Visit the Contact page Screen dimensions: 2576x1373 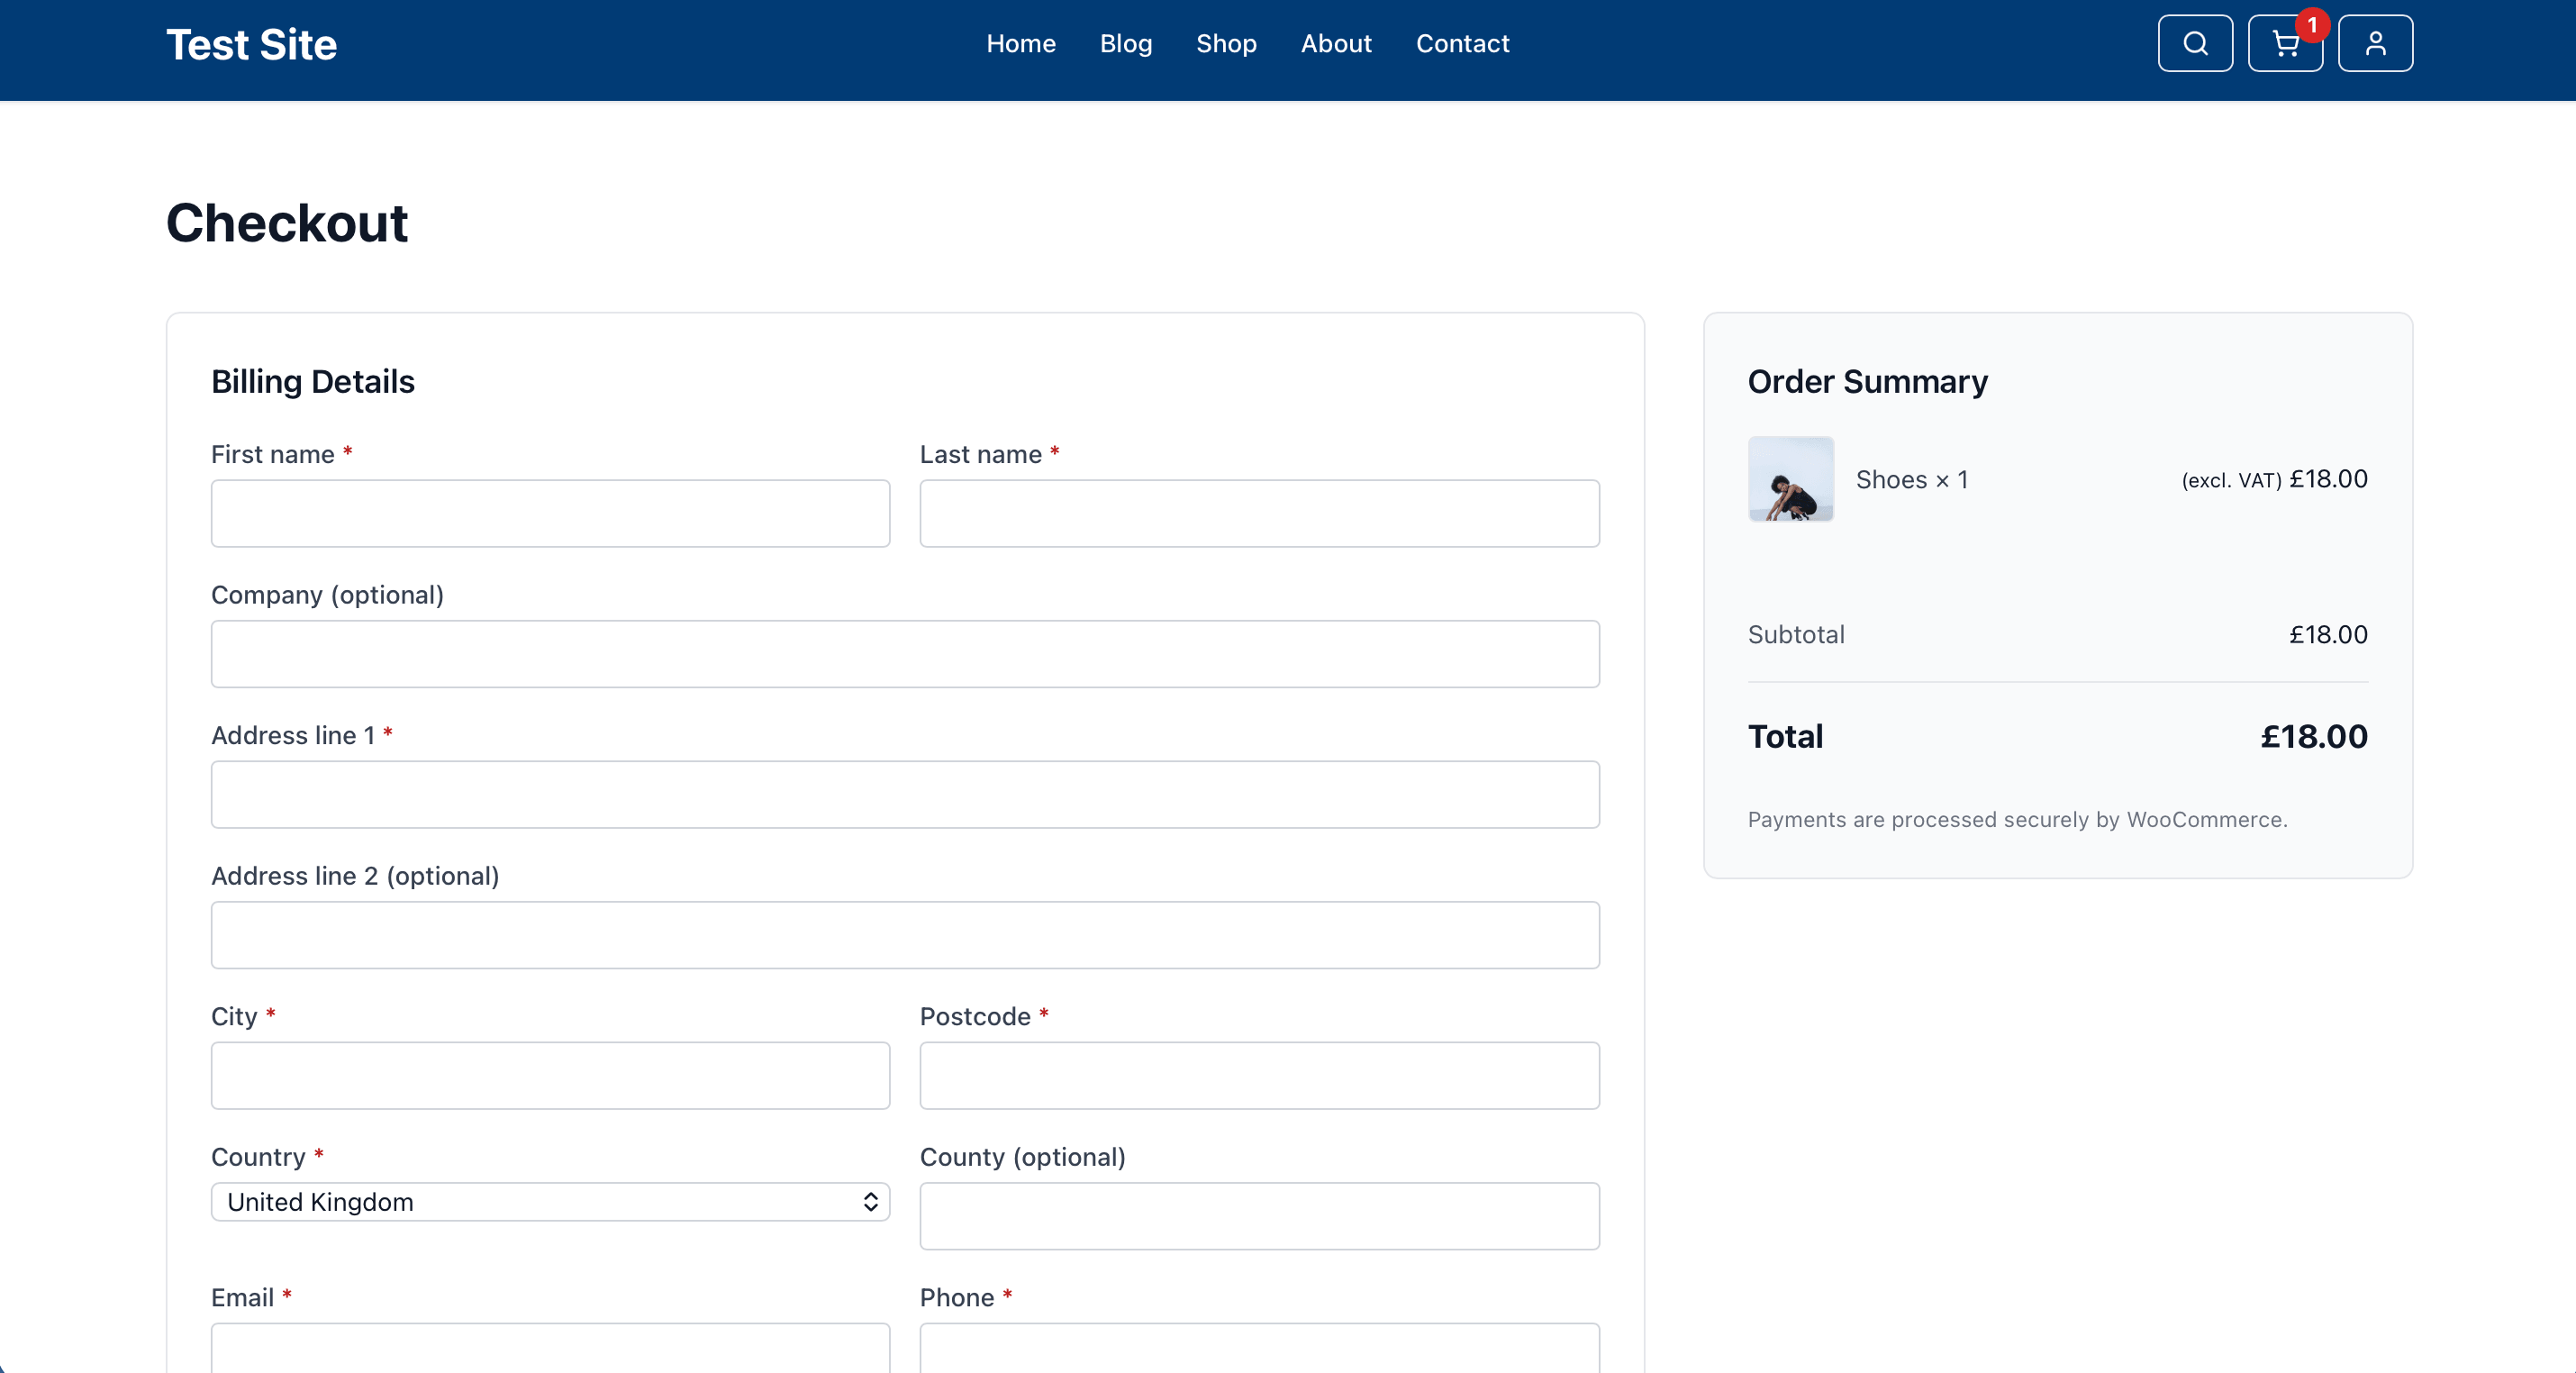coord(1462,44)
